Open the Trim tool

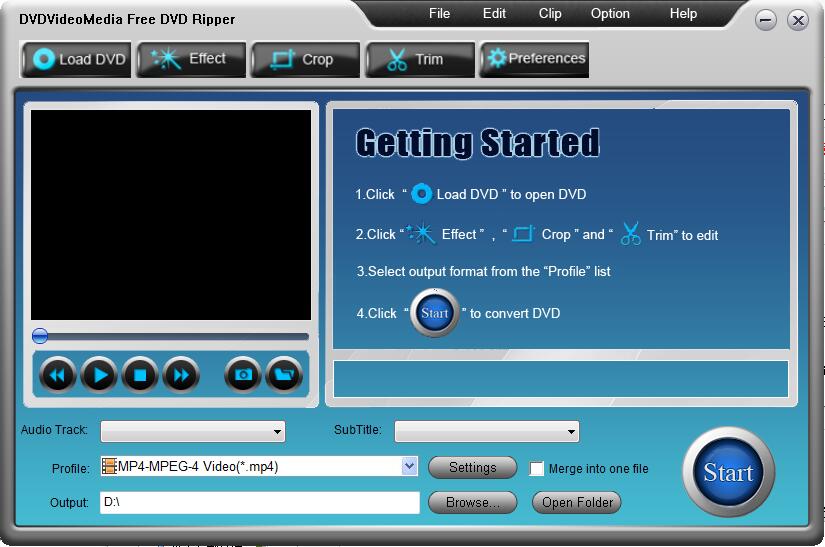pos(420,59)
